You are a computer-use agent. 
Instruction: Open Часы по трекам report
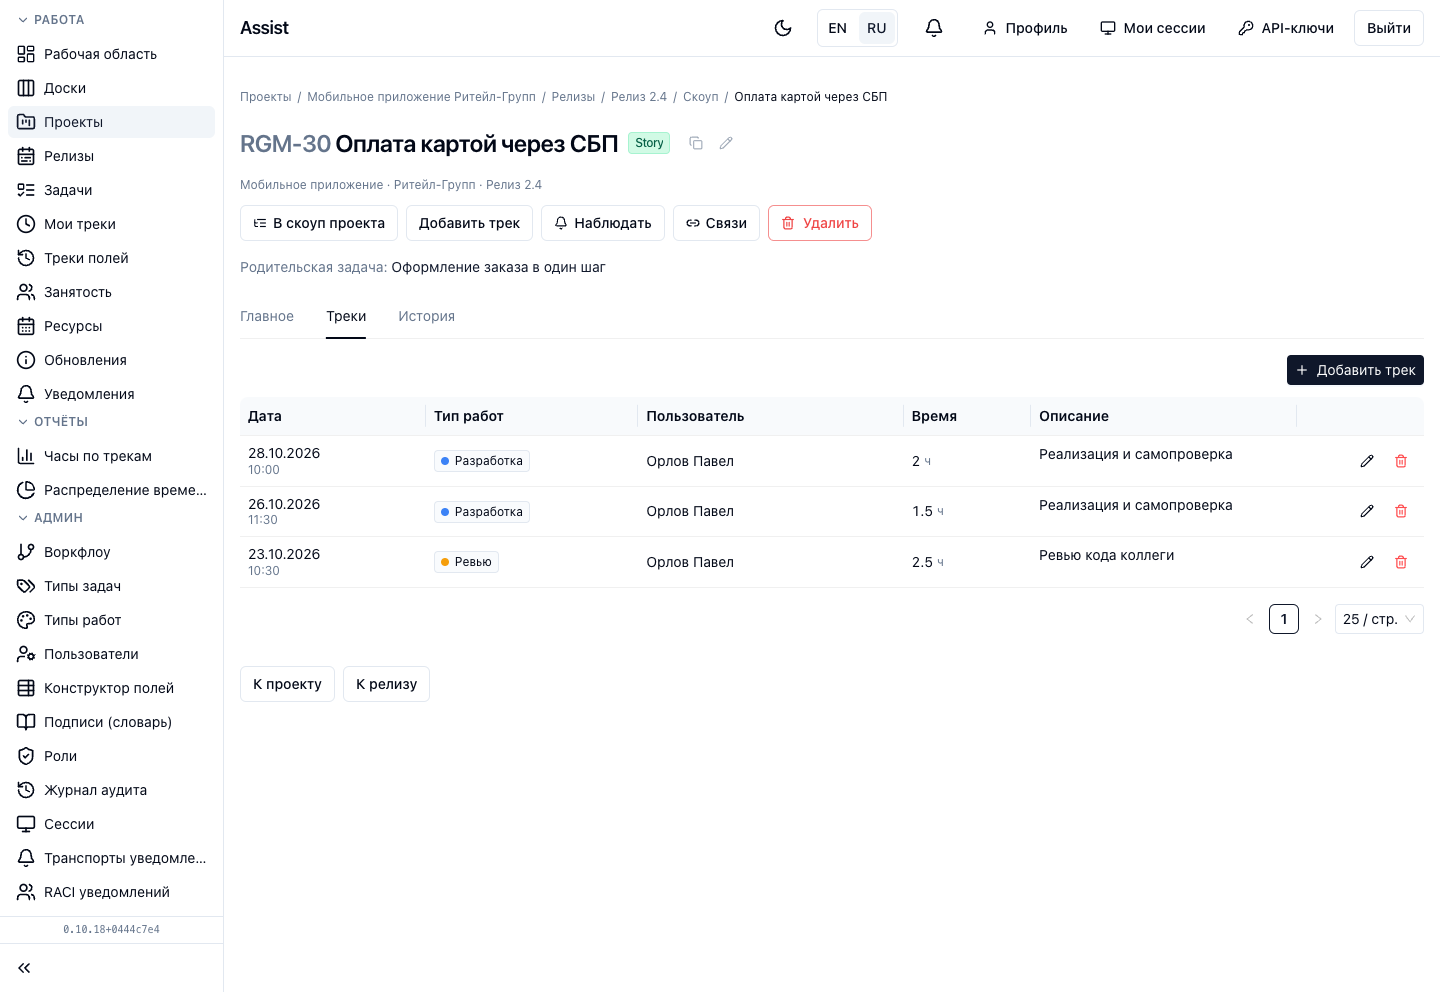coord(111,456)
